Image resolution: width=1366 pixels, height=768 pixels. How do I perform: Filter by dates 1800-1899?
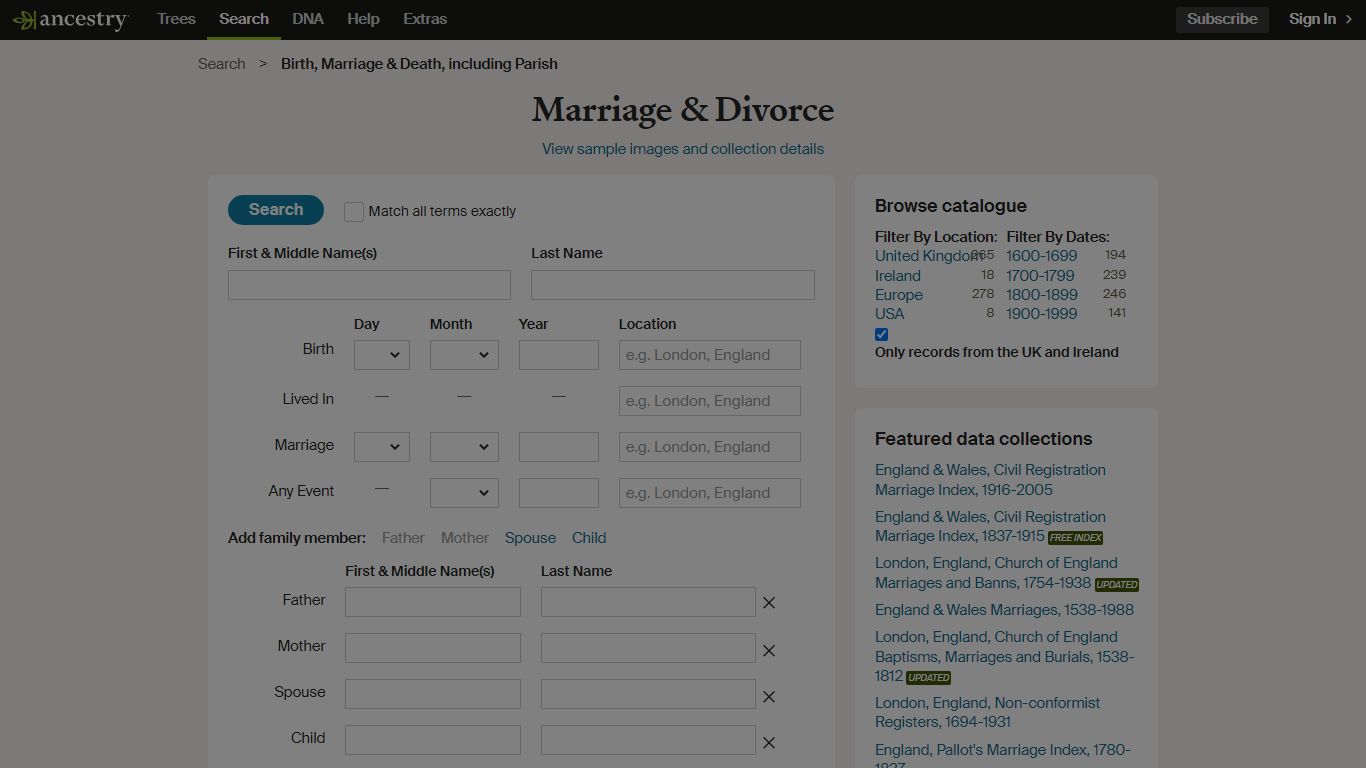[1042, 295]
